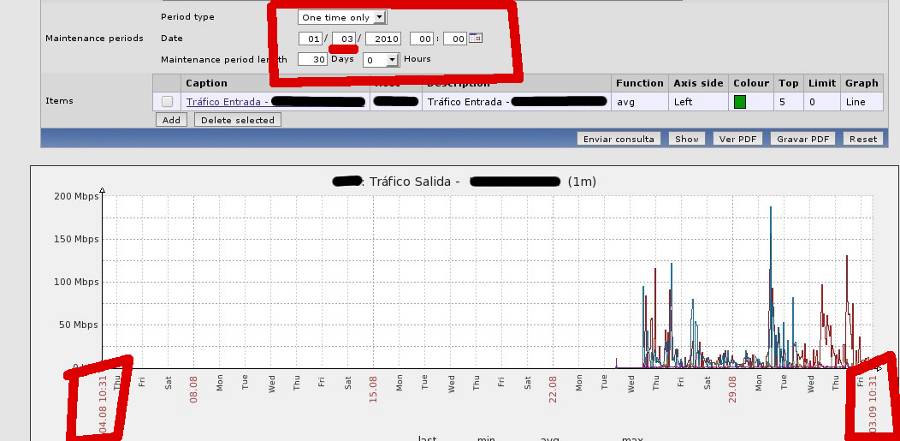
Task: Open the date picker calendar icon
Action: [476, 38]
